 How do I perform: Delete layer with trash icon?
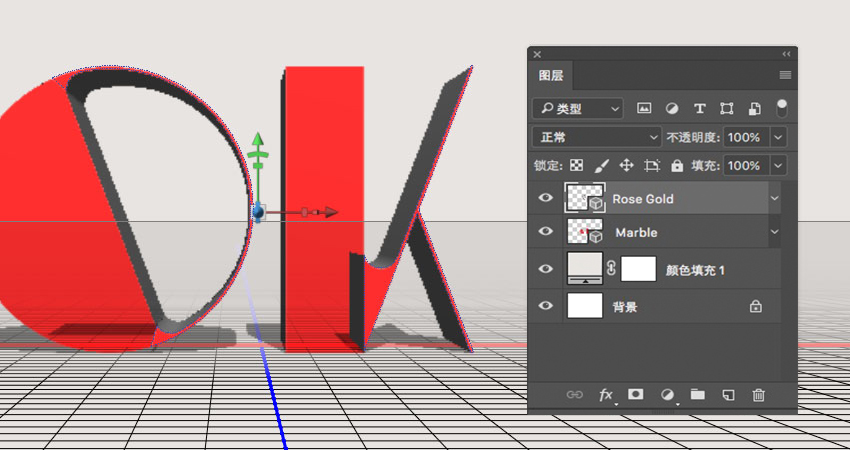758,395
